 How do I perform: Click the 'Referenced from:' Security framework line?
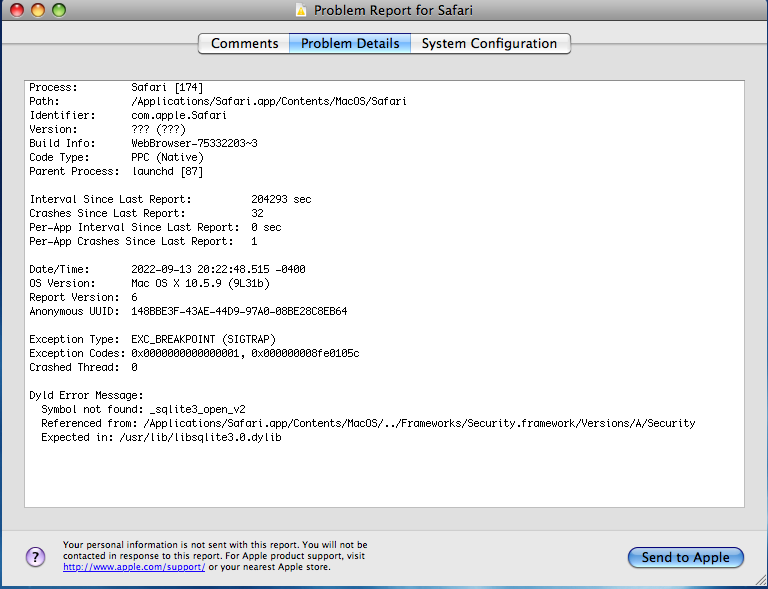[368, 423]
